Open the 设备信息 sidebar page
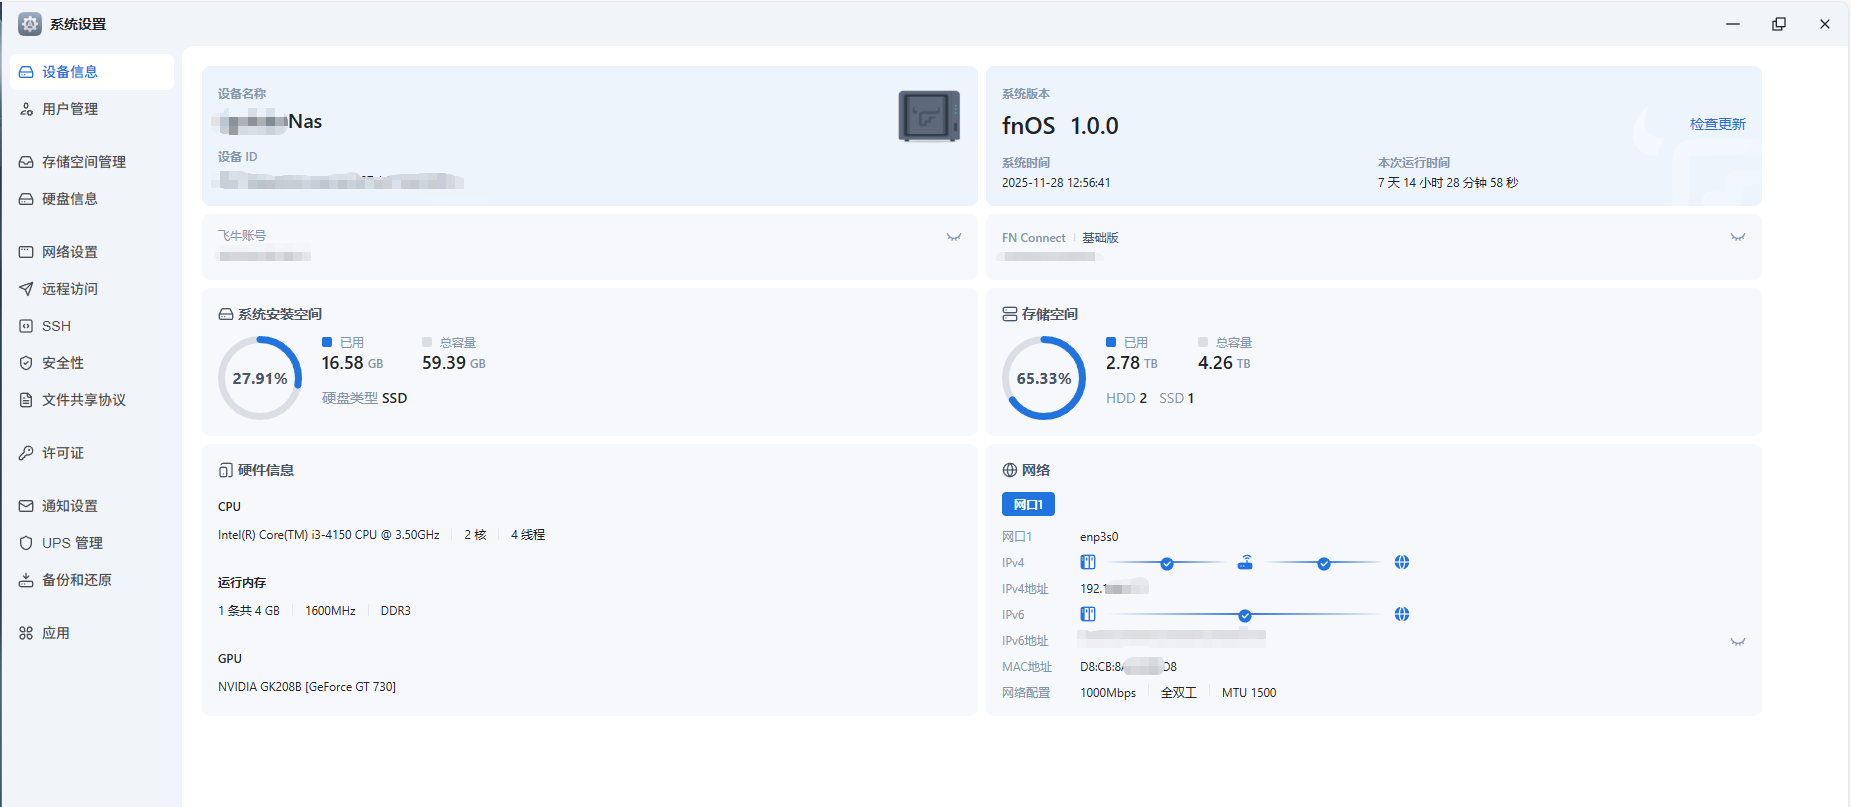The width and height of the screenshot is (1851, 807). tap(92, 72)
